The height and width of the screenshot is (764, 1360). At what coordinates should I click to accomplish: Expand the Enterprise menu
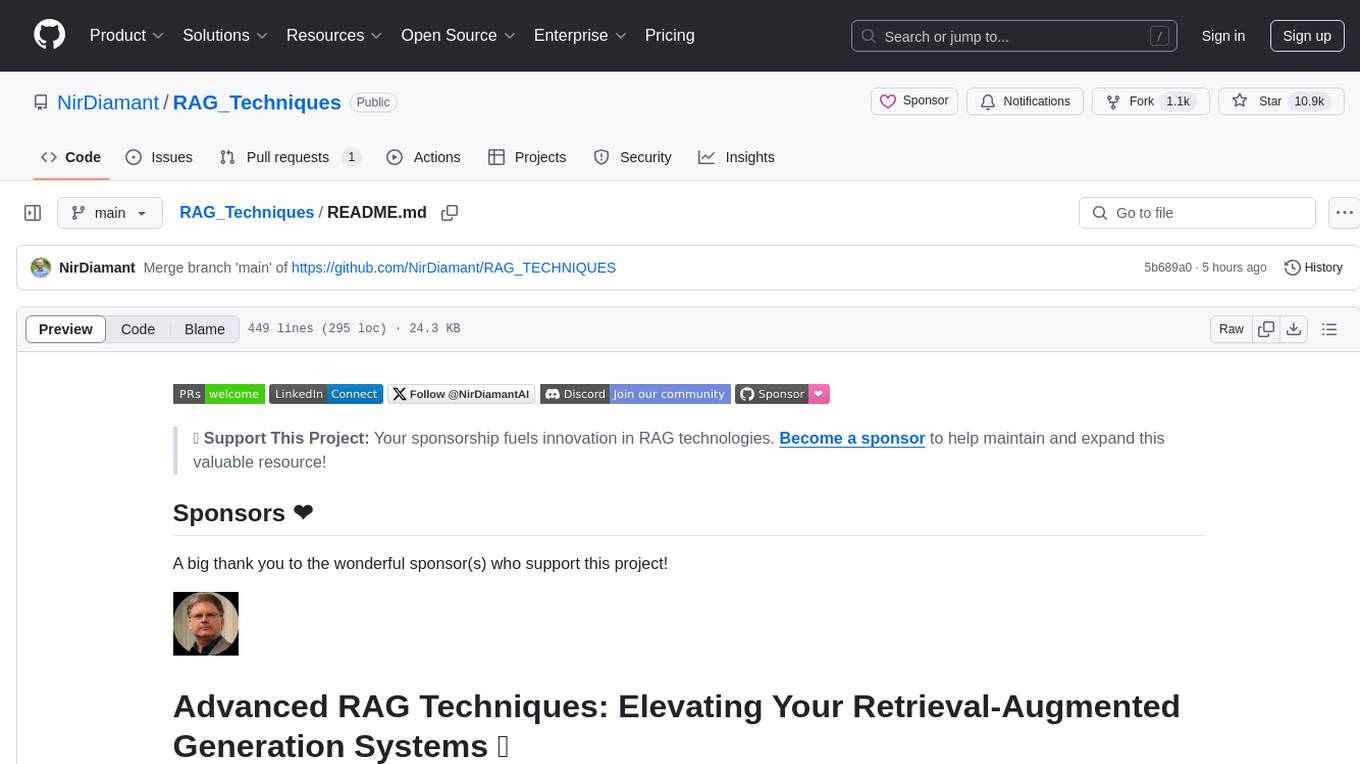pyautogui.click(x=580, y=35)
